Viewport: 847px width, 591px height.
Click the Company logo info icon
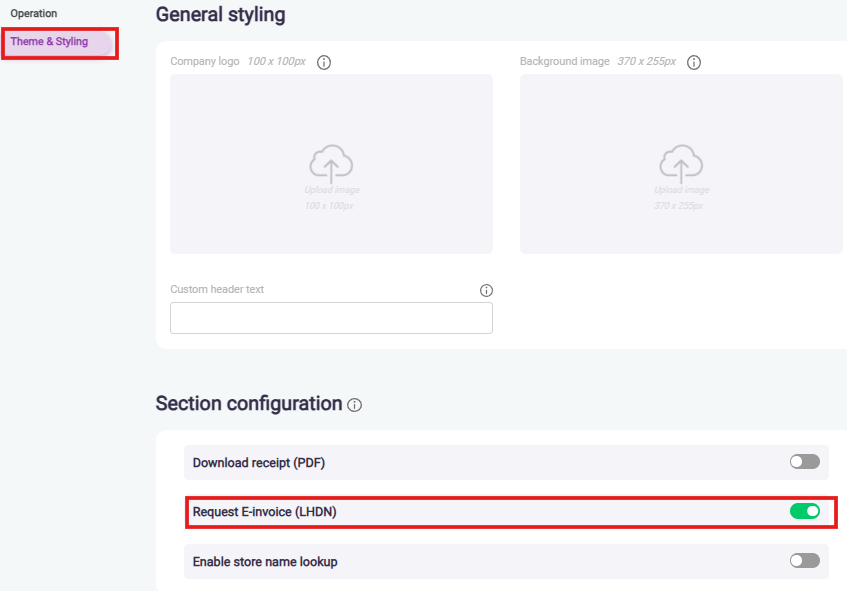(324, 62)
